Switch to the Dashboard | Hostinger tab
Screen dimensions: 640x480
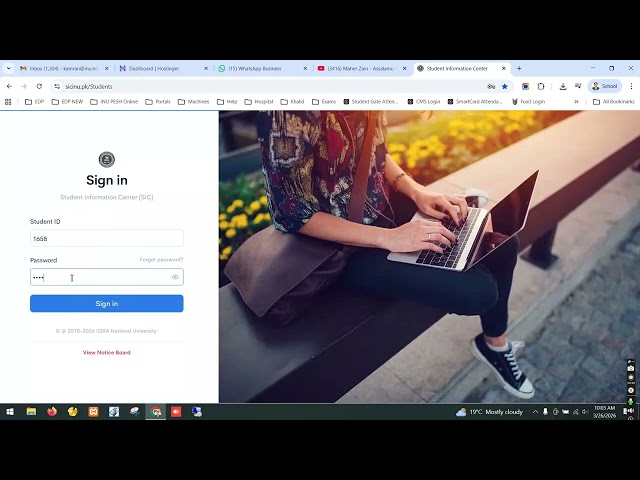coord(163,69)
